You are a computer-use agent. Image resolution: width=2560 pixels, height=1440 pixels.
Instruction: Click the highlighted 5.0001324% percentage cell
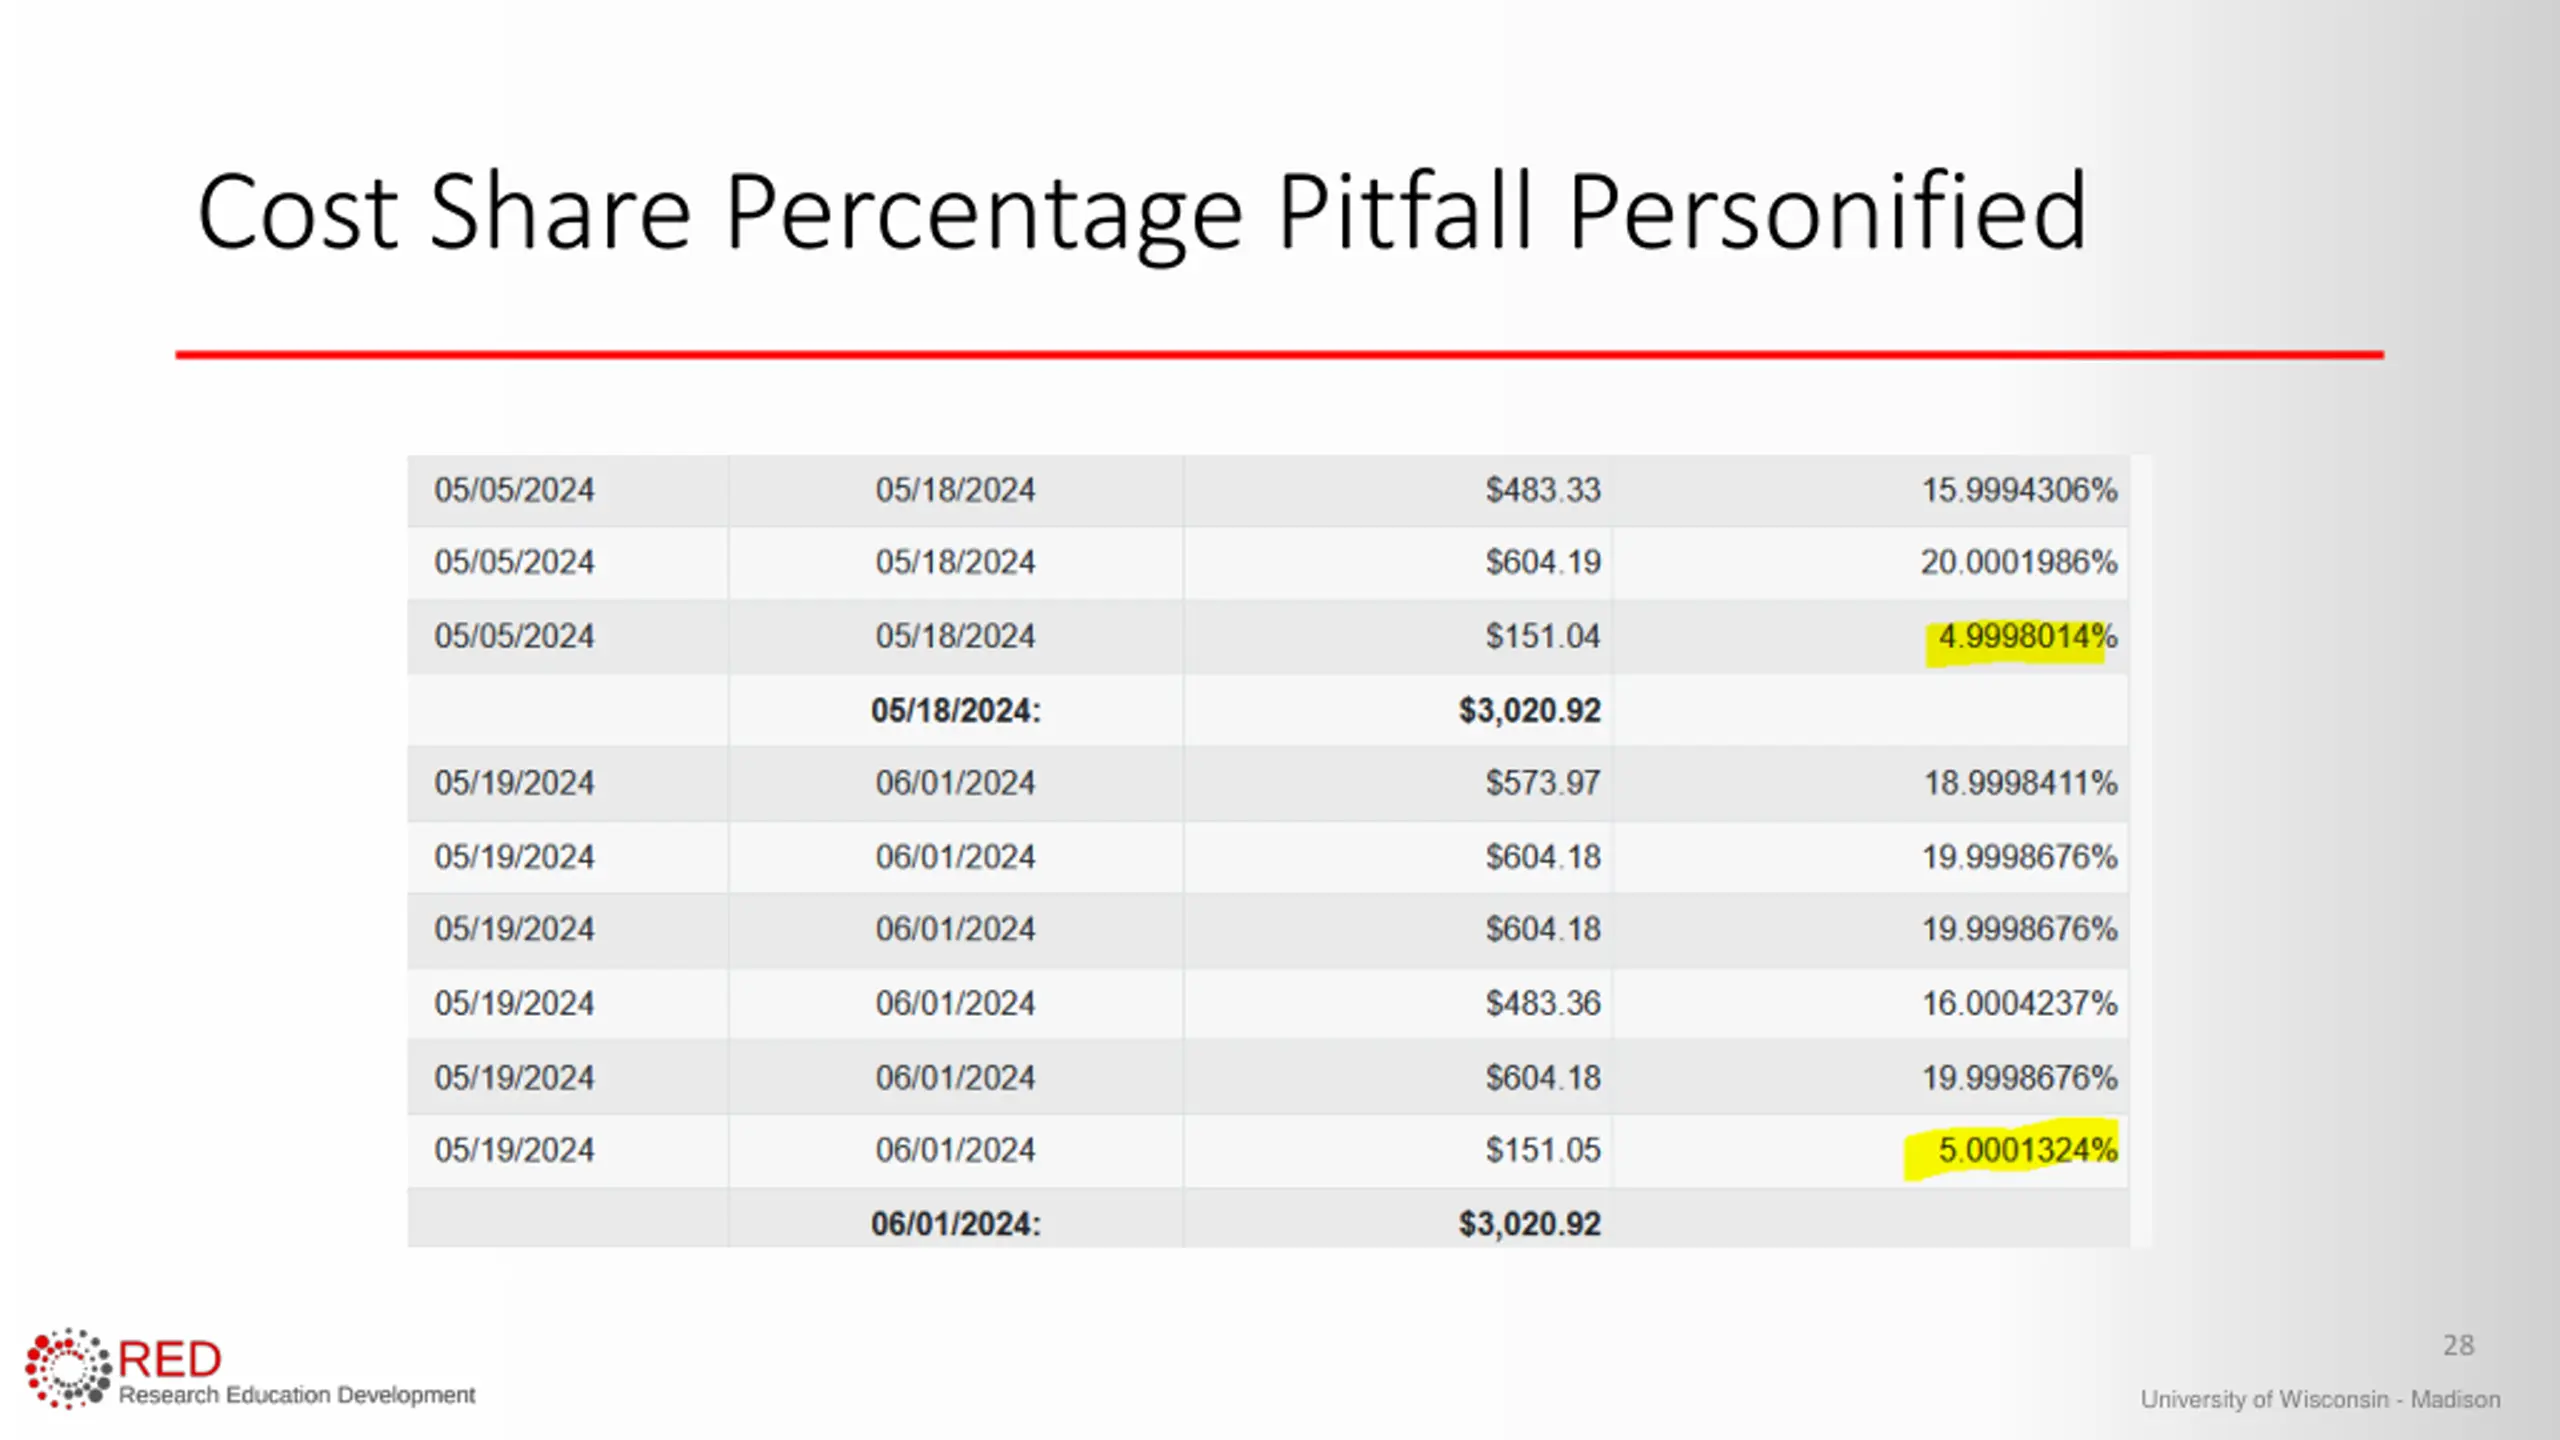click(x=2027, y=1150)
